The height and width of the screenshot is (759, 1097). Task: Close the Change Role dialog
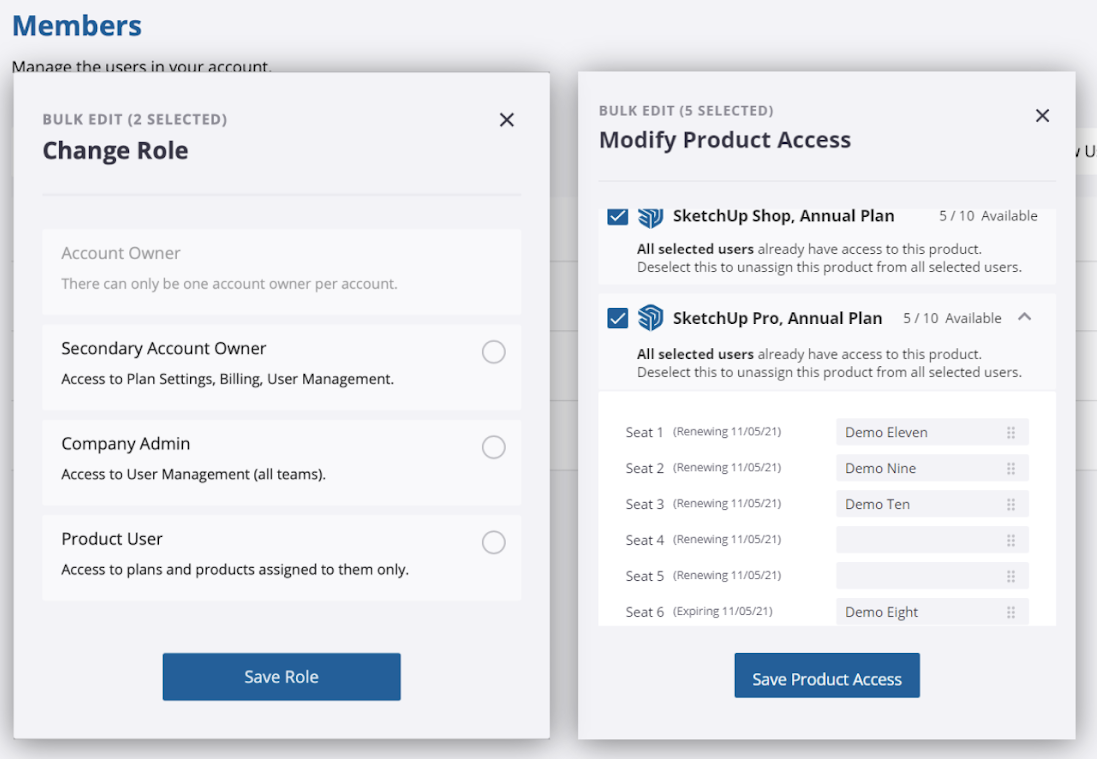[x=507, y=120]
